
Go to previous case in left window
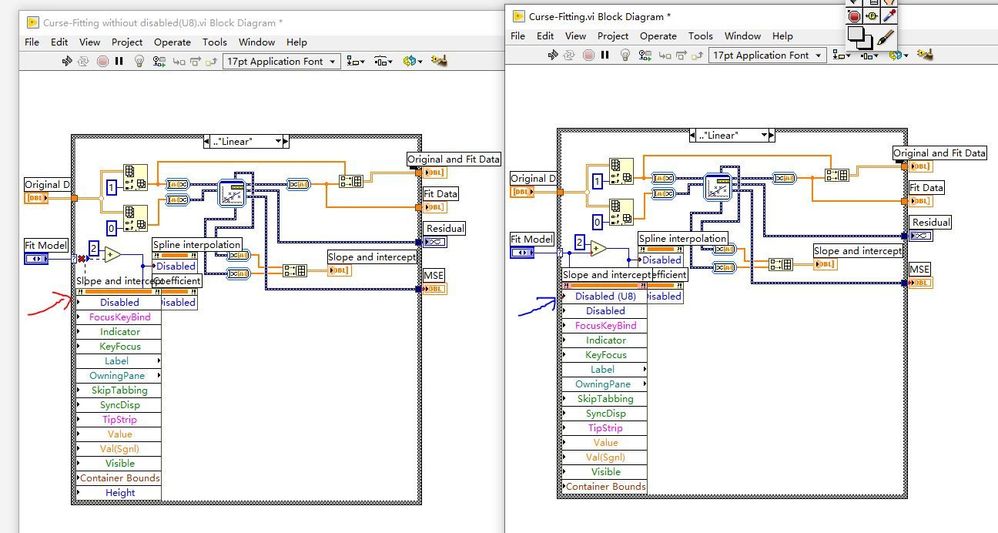(207, 141)
